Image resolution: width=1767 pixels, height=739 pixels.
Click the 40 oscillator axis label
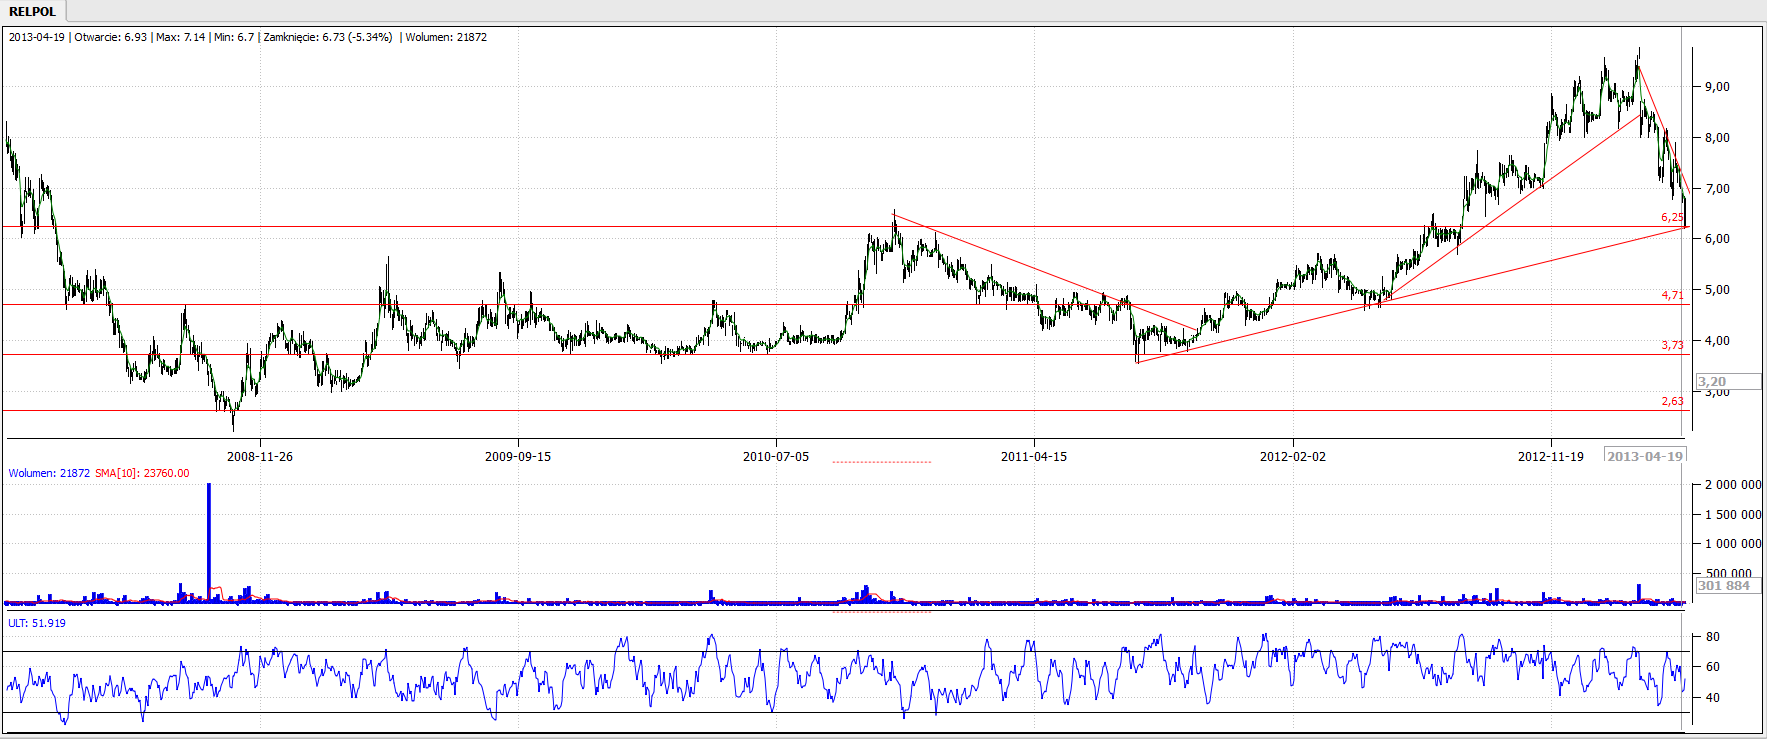click(1713, 698)
